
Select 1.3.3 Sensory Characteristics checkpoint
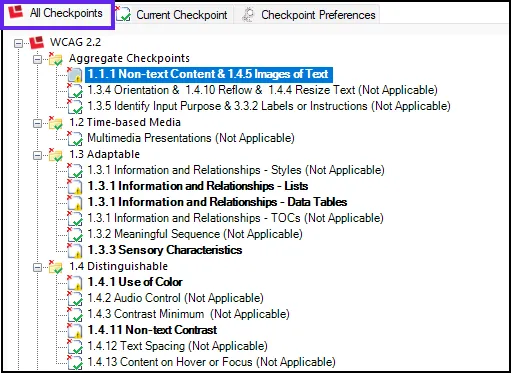click(165, 250)
